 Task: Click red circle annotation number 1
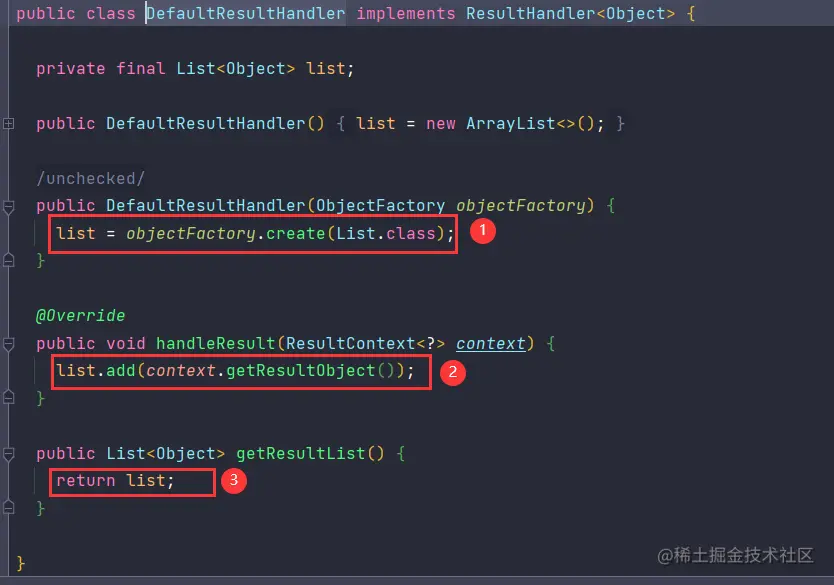click(483, 230)
